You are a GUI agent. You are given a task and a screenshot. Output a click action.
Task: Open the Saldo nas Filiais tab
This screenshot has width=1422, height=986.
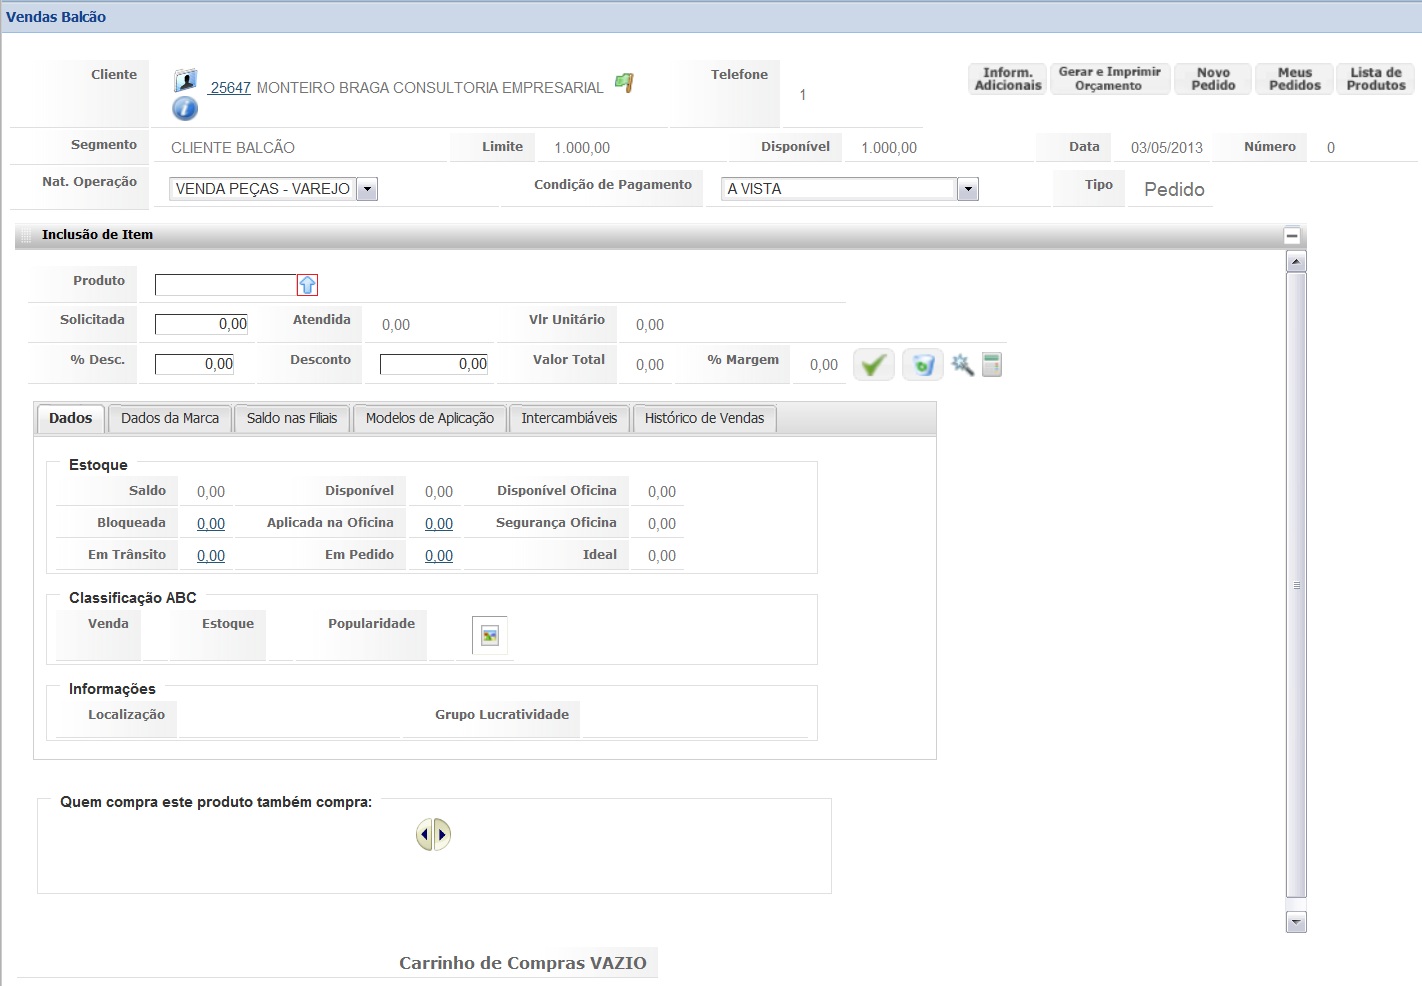(292, 418)
